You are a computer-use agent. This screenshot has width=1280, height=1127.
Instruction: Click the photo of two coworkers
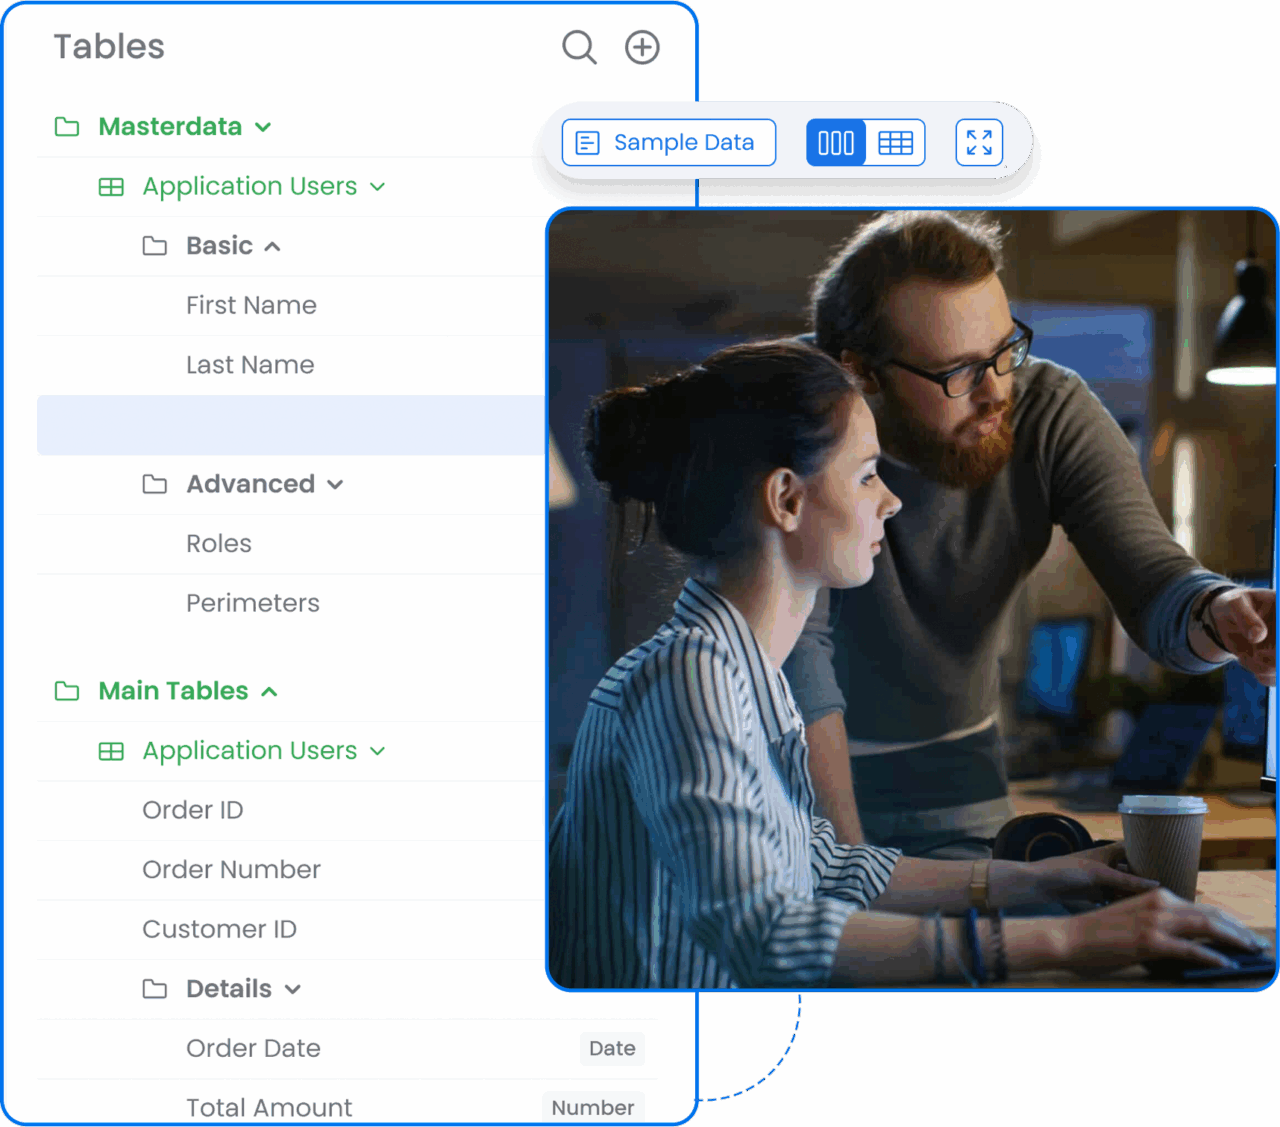911,599
